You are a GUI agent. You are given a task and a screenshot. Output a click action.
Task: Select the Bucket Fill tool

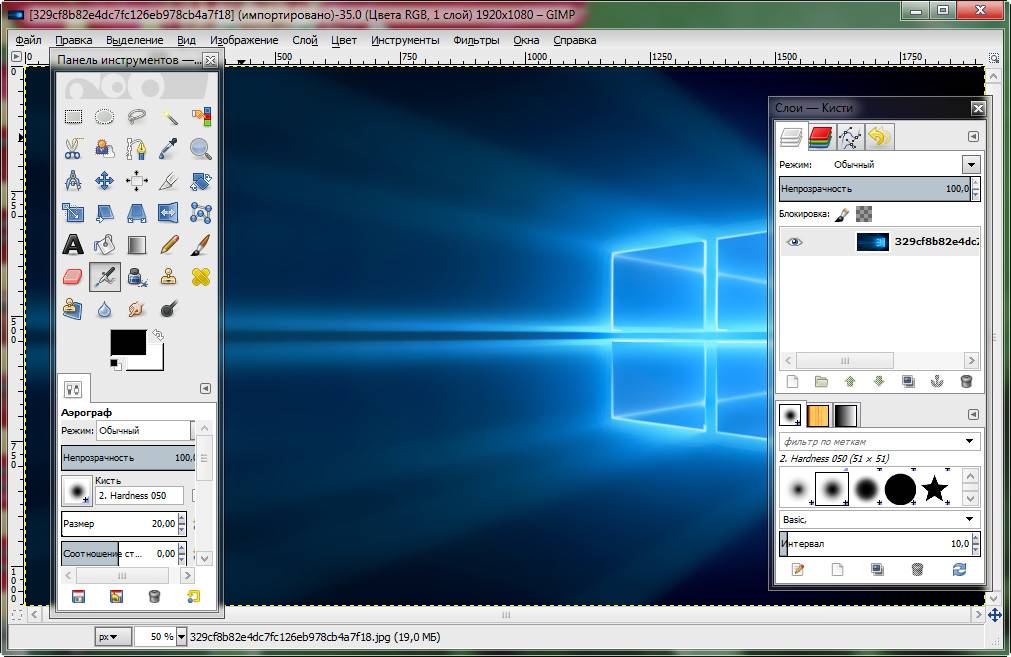(104, 245)
